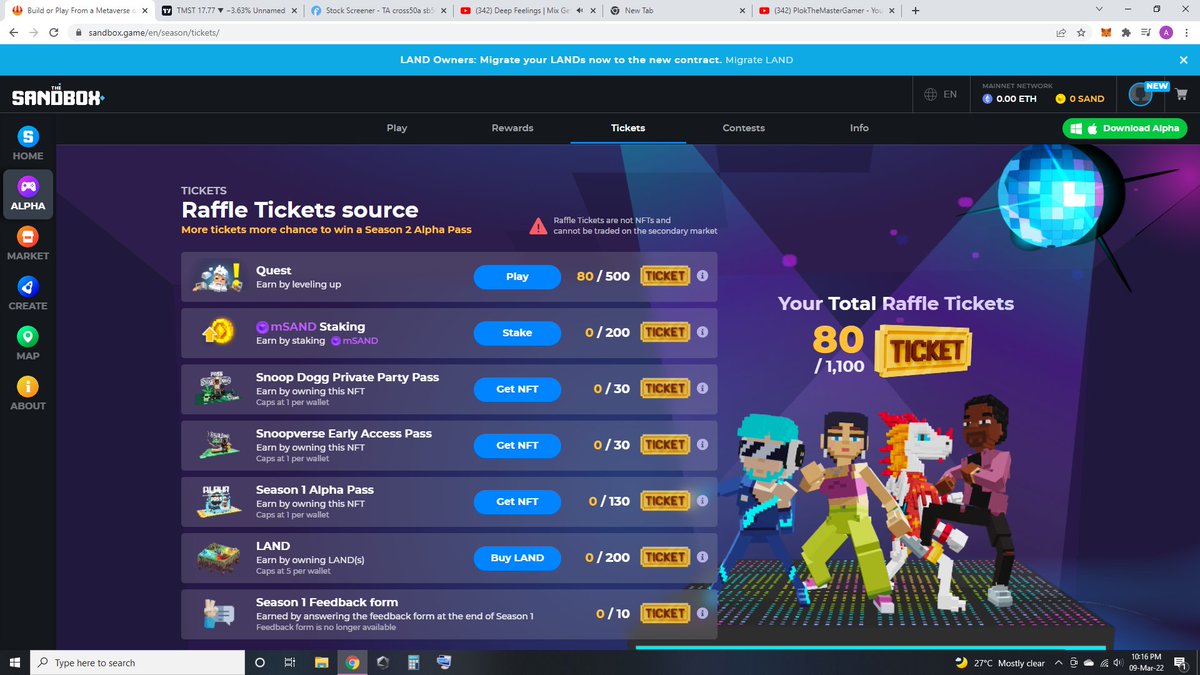The width and height of the screenshot is (1200, 675).
Task: Click the Windows search box
Action: pyautogui.click(x=136, y=662)
